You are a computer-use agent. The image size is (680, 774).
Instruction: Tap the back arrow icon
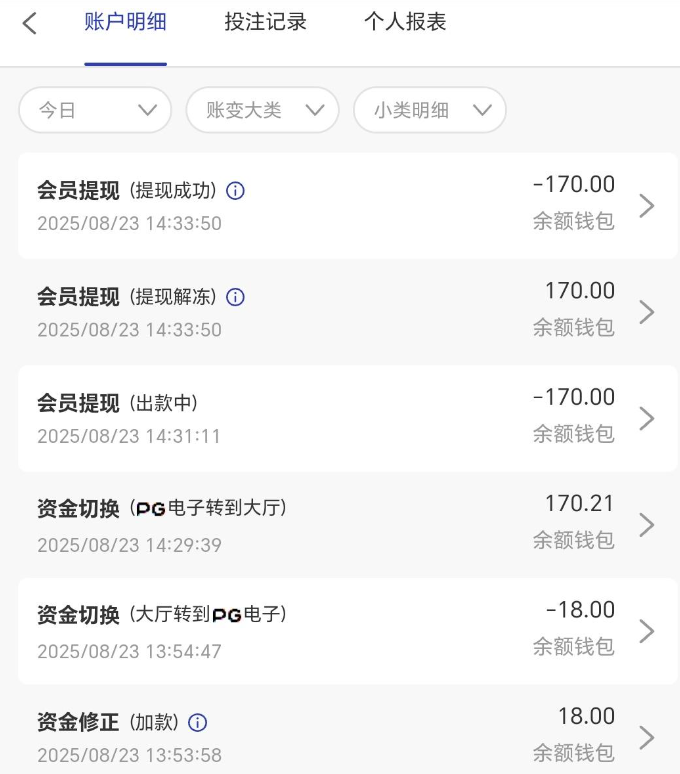point(30,23)
